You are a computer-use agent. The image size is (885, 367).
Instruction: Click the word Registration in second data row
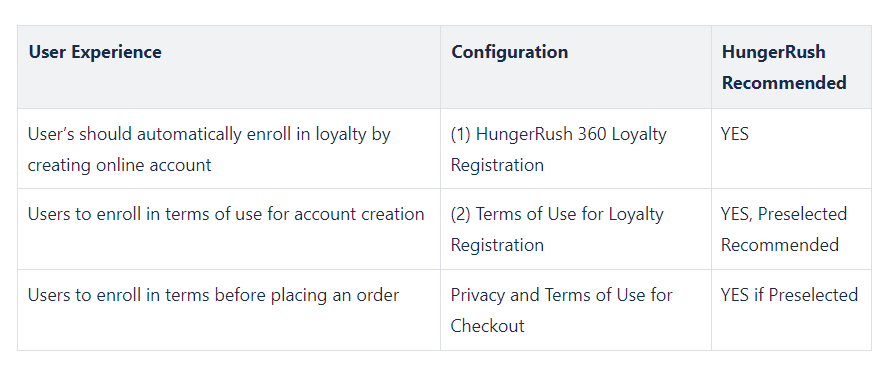tap(497, 245)
